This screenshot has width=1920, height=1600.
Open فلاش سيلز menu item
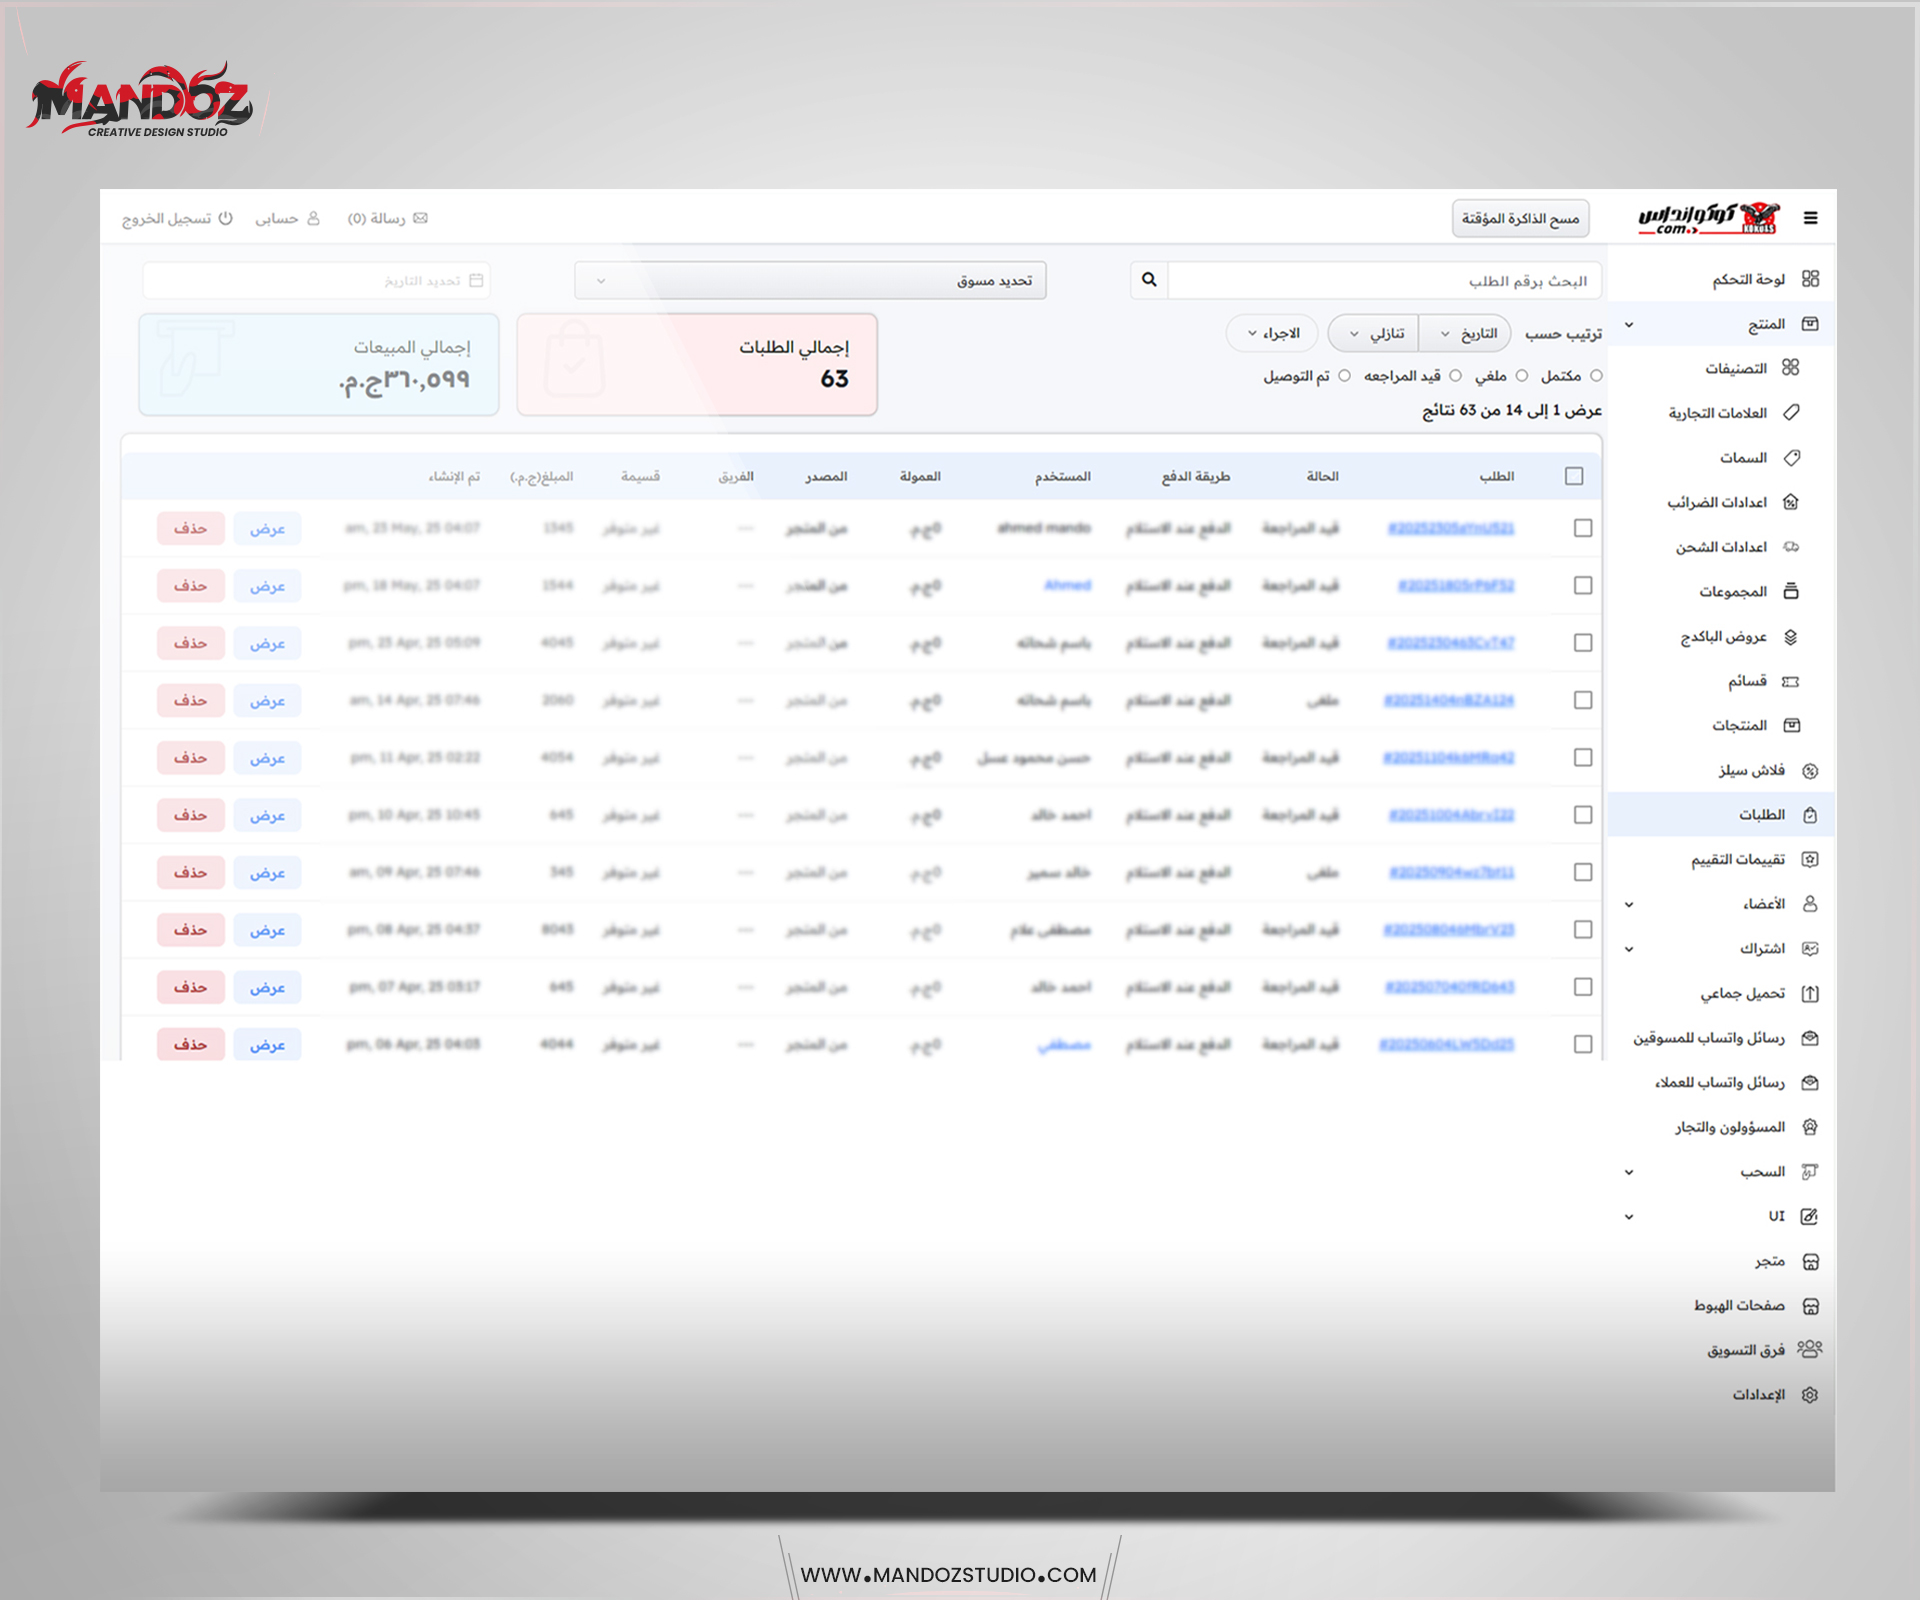coord(1751,771)
